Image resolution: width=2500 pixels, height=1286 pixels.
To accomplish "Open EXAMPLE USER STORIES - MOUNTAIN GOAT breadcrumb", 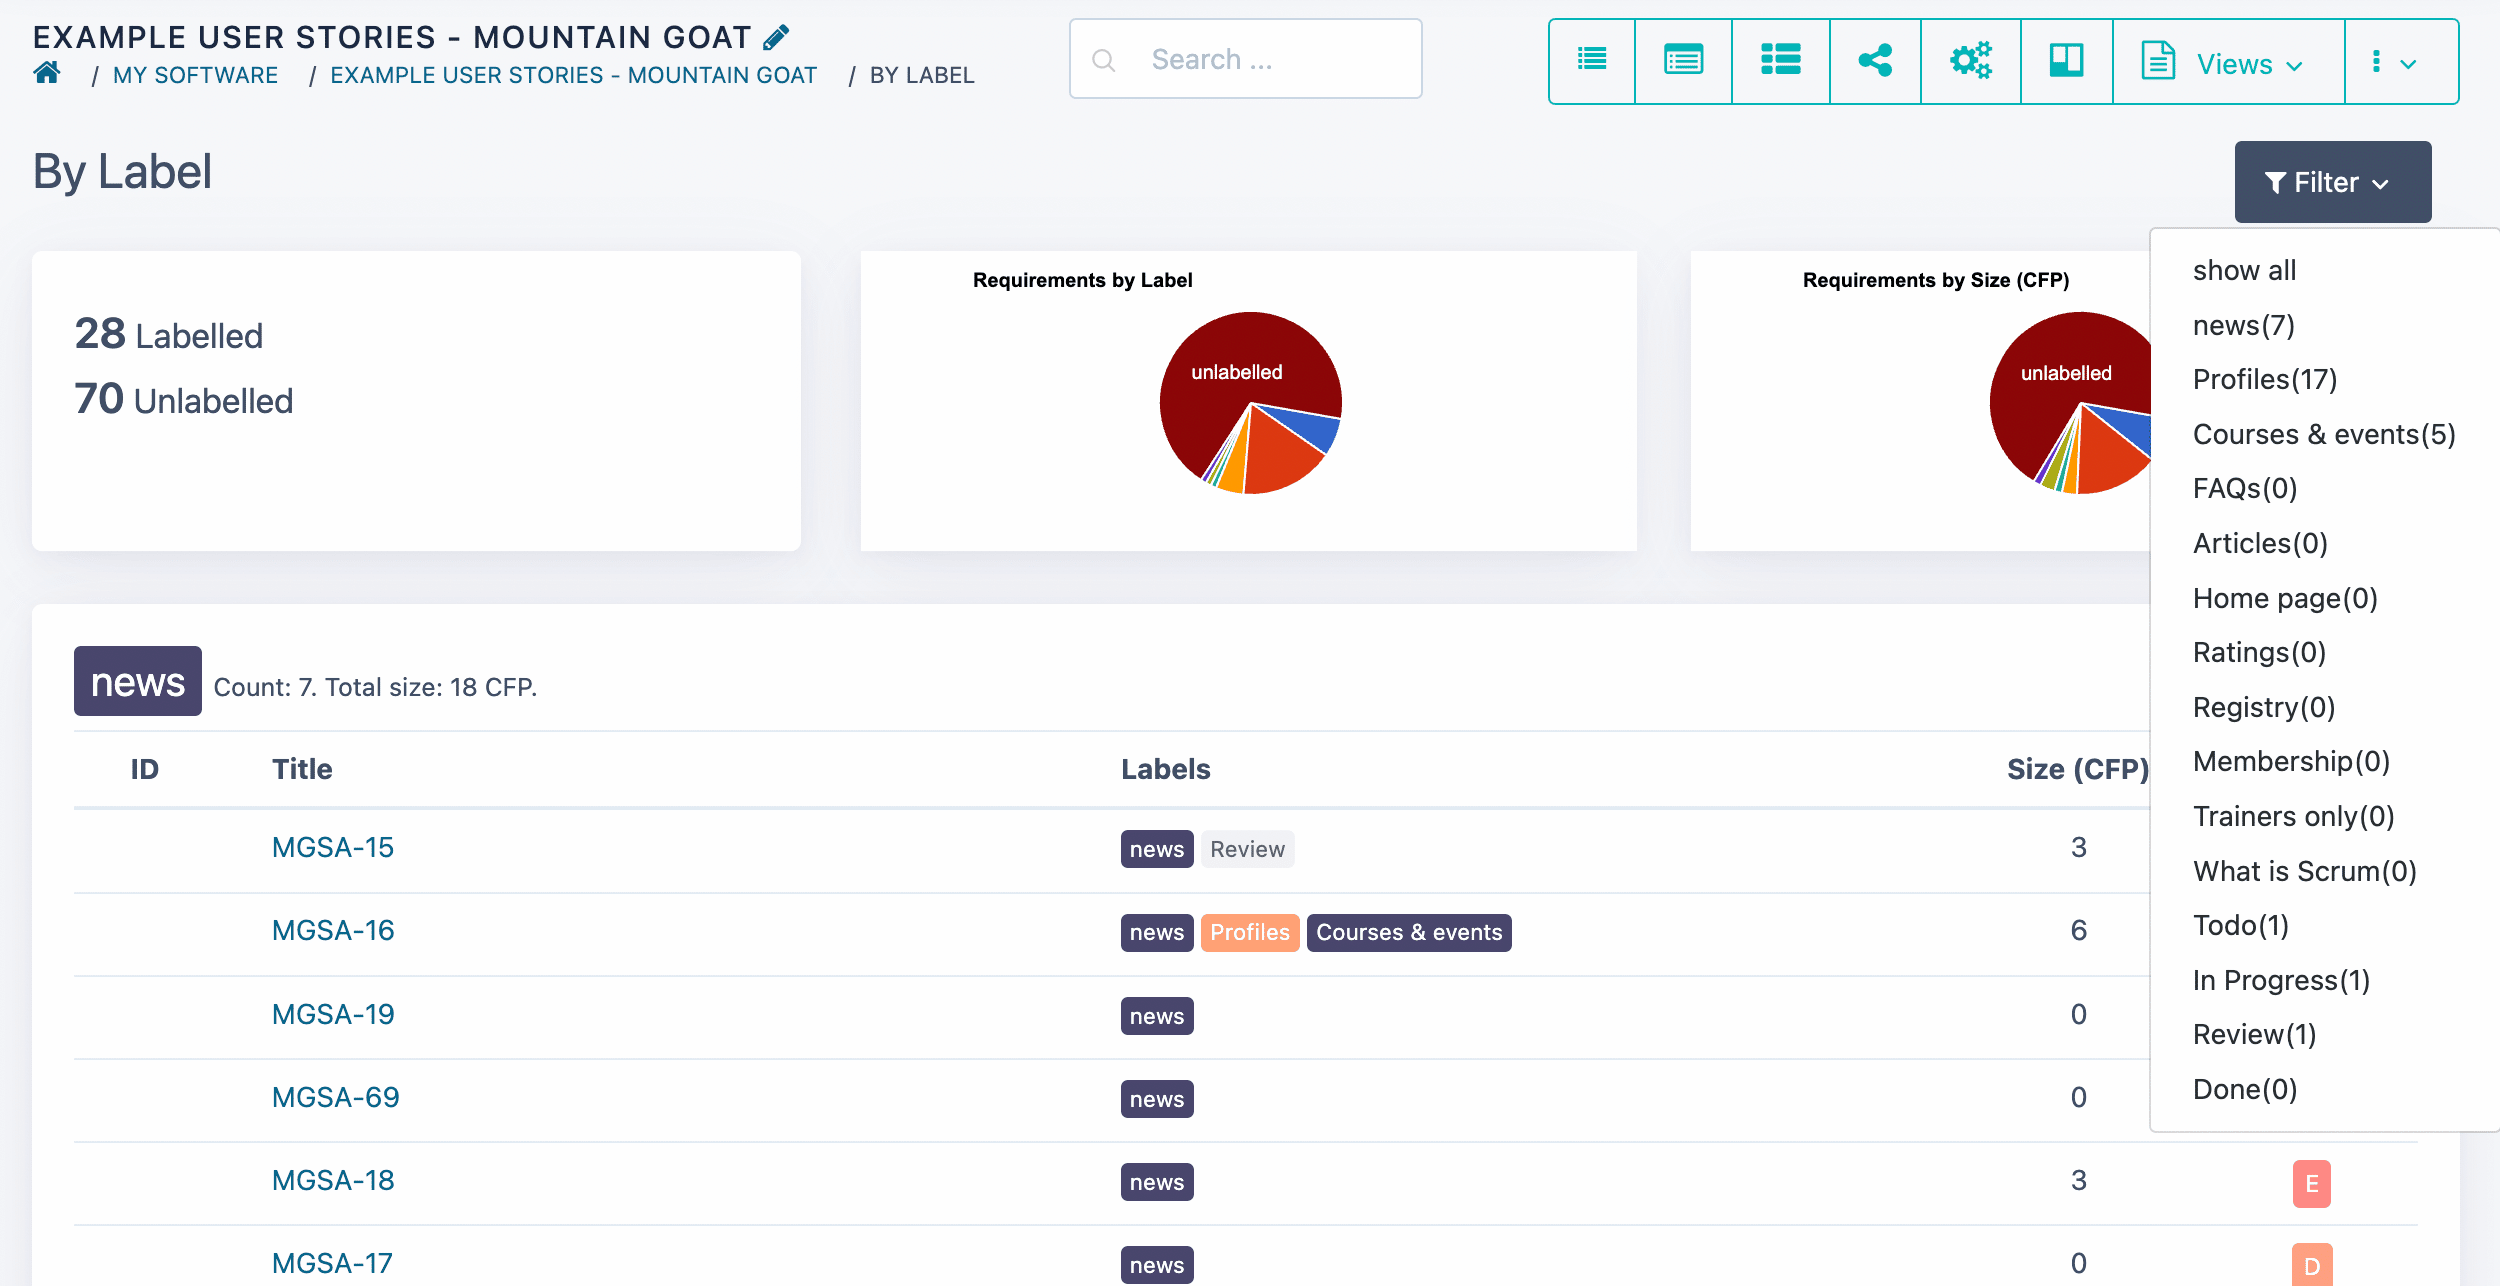I will pyautogui.click(x=574, y=75).
